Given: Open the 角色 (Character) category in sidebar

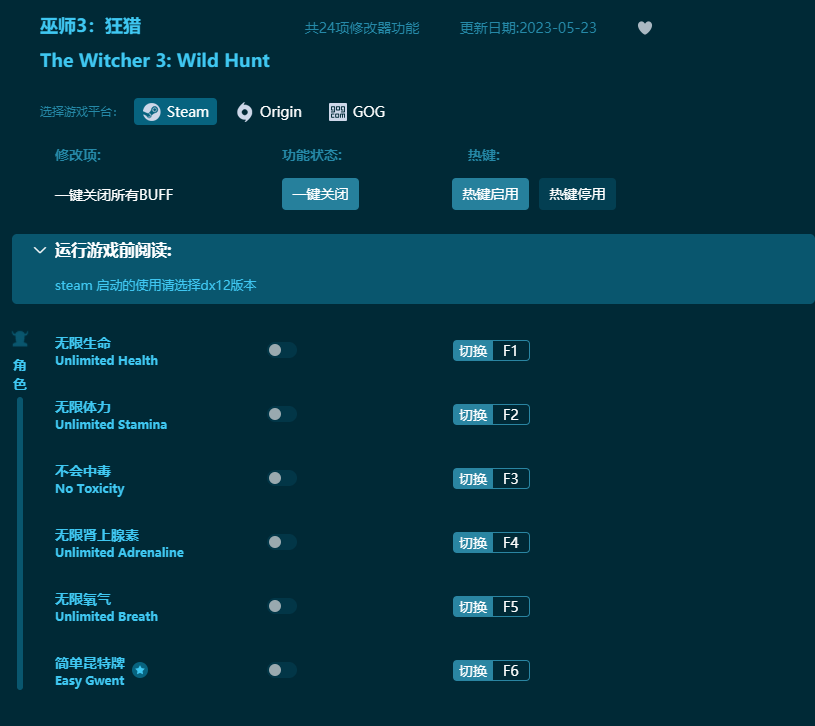Looking at the screenshot, I should coord(20,374).
